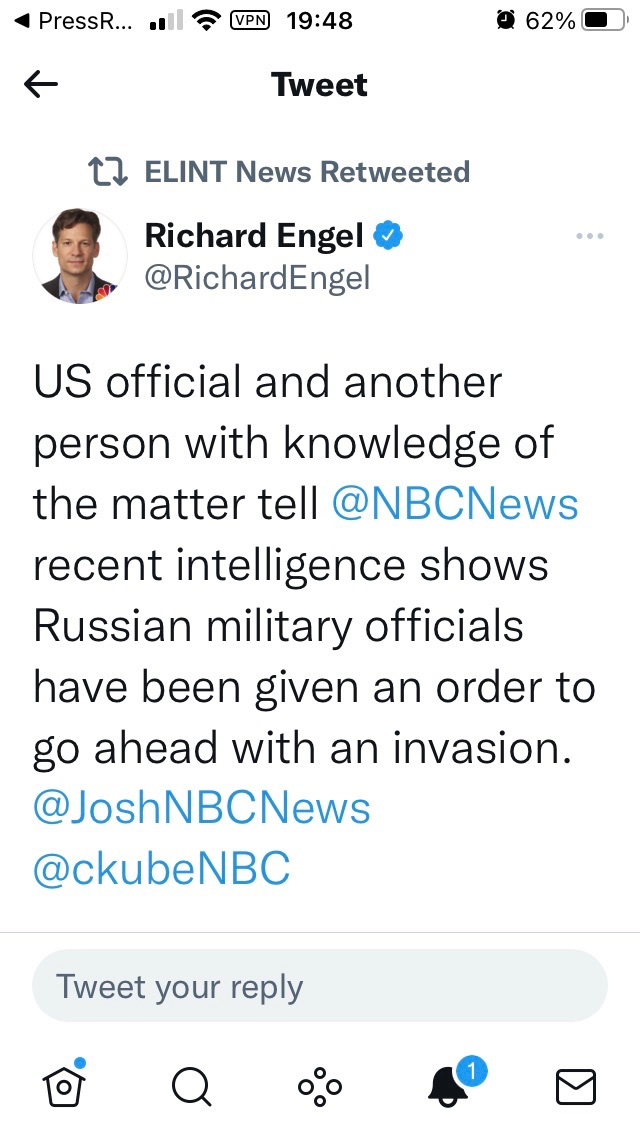Tap the Richard Engel display name
640x1136 pixels.
pyautogui.click(x=254, y=236)
